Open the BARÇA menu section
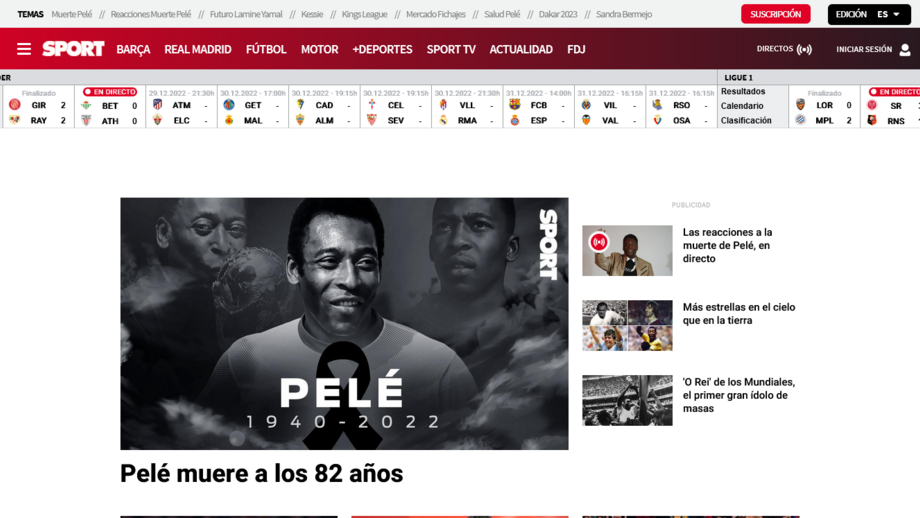 [x=133, y=49]
